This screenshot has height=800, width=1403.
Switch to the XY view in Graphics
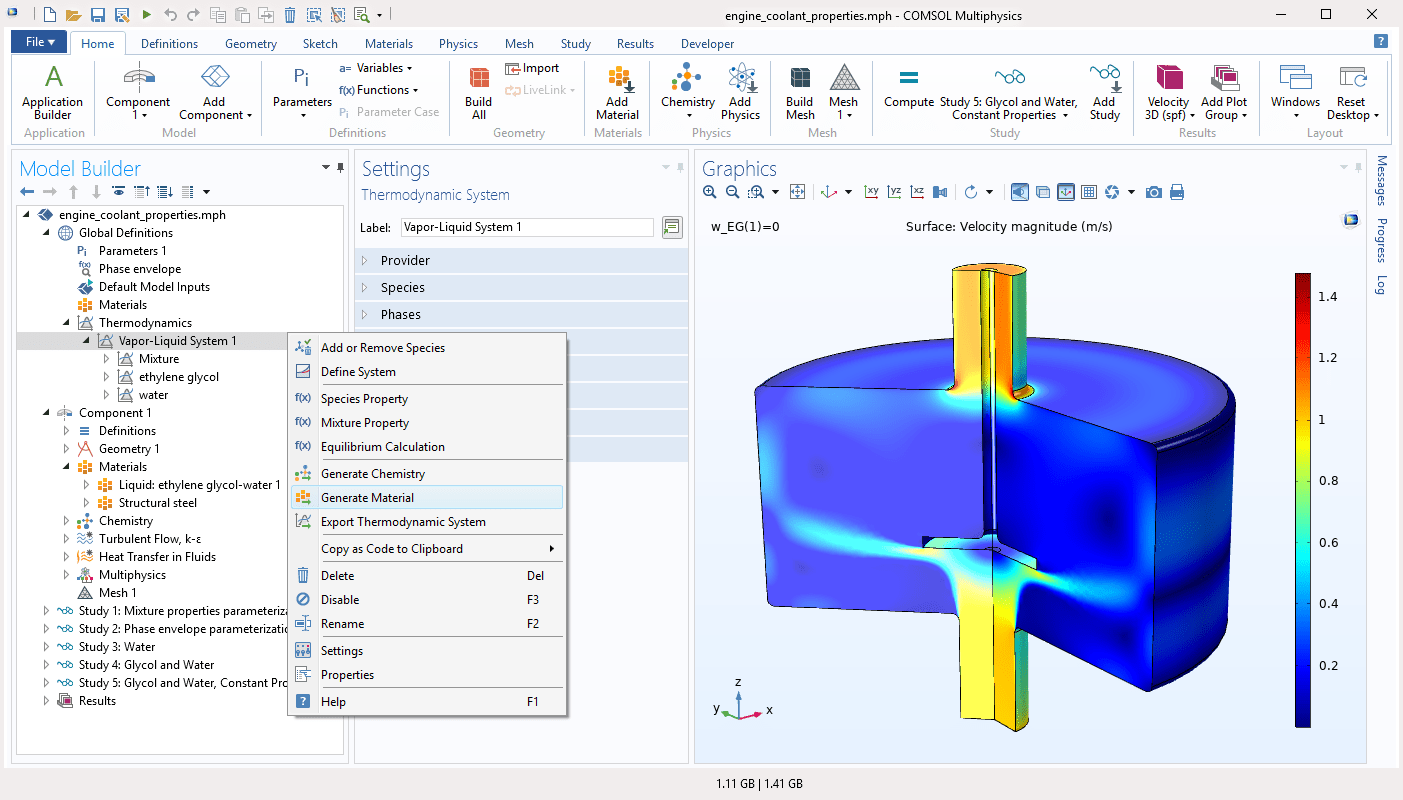(x=870, y=191)
